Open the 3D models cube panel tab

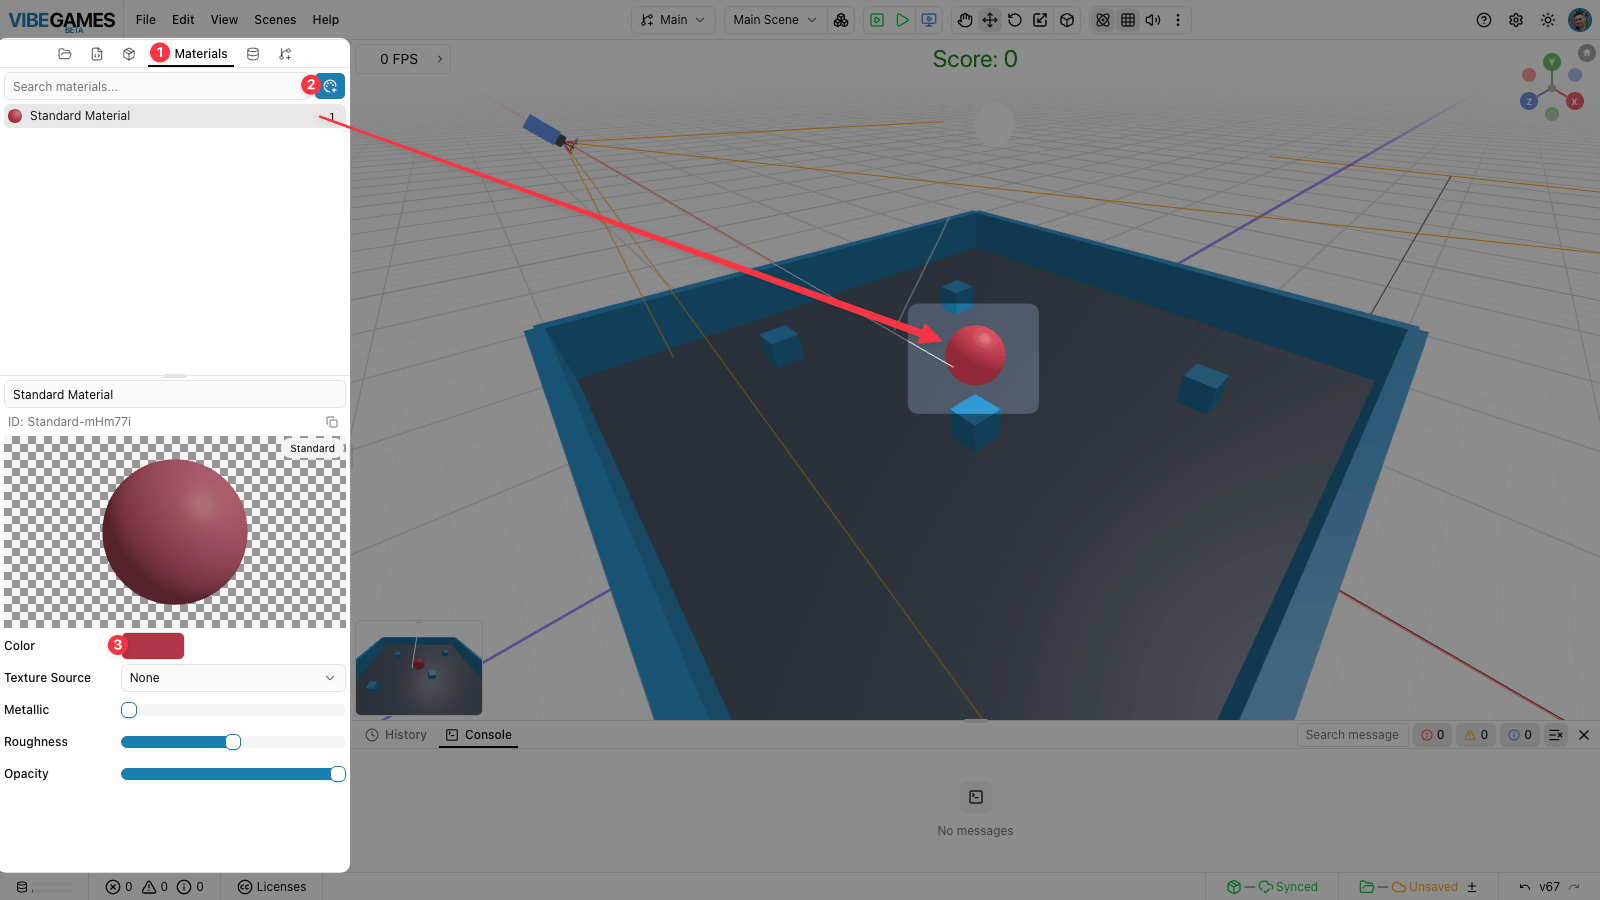pyautogui.click(x=129, y=54)
